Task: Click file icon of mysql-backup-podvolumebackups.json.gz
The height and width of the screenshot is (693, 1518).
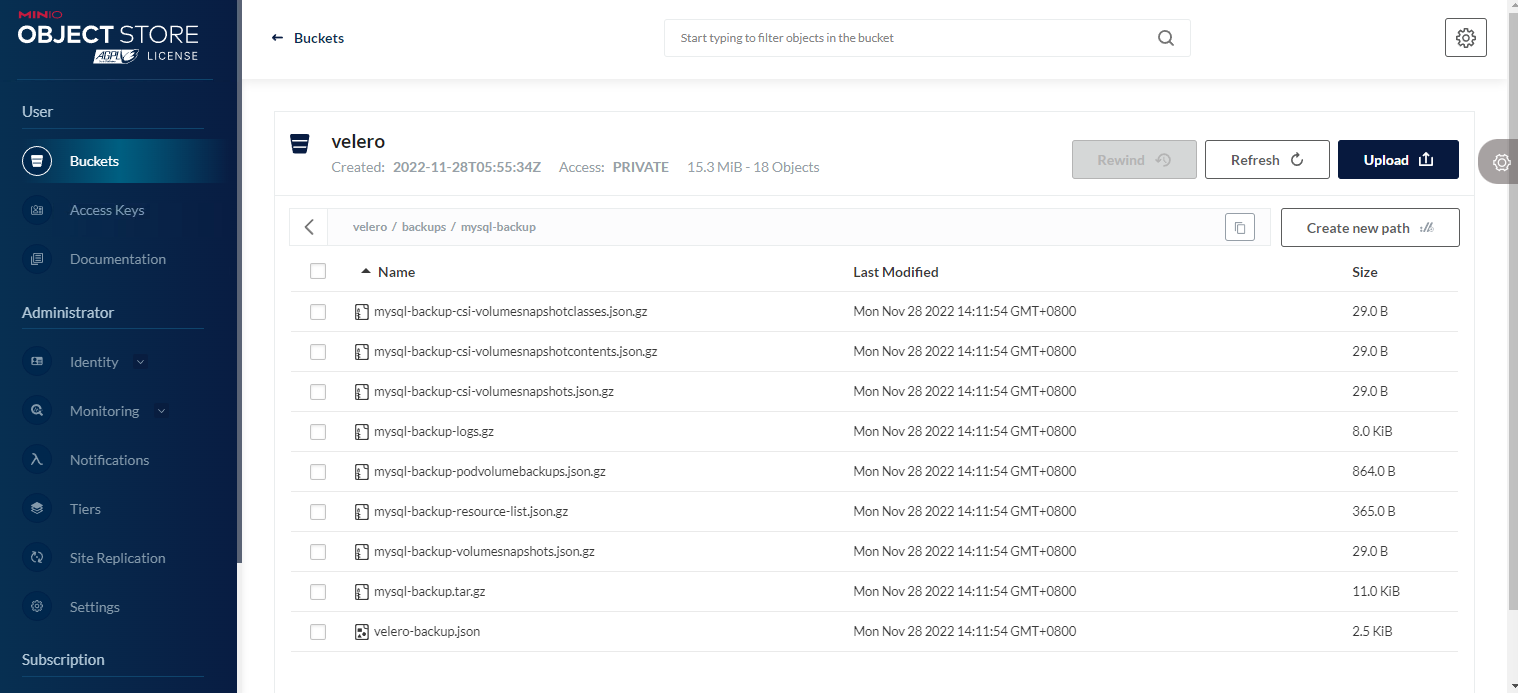Action: pyautogui.click(x=362, y=472)
